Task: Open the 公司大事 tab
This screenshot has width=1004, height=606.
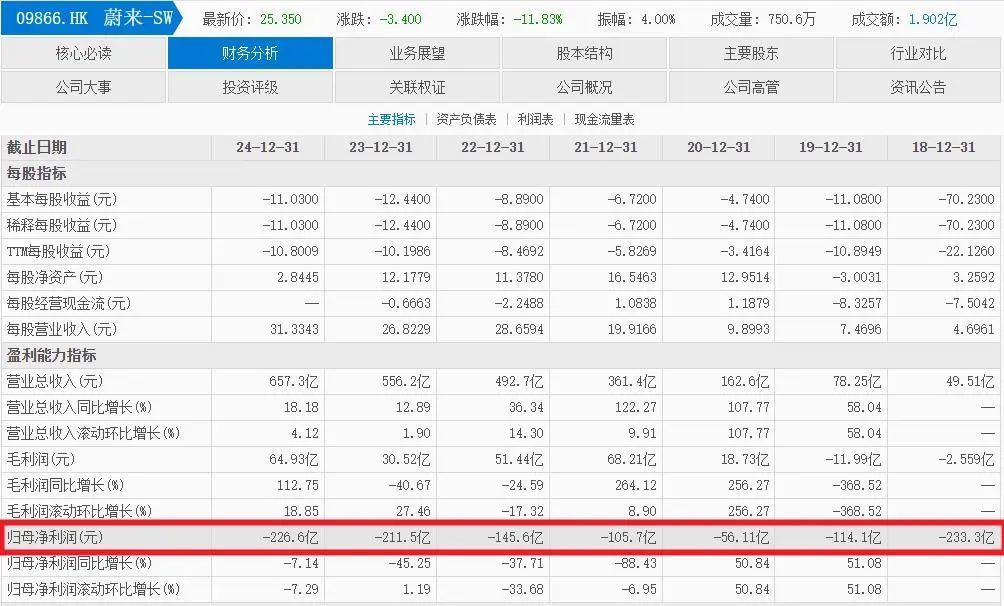Action: [x=84, y=87]
